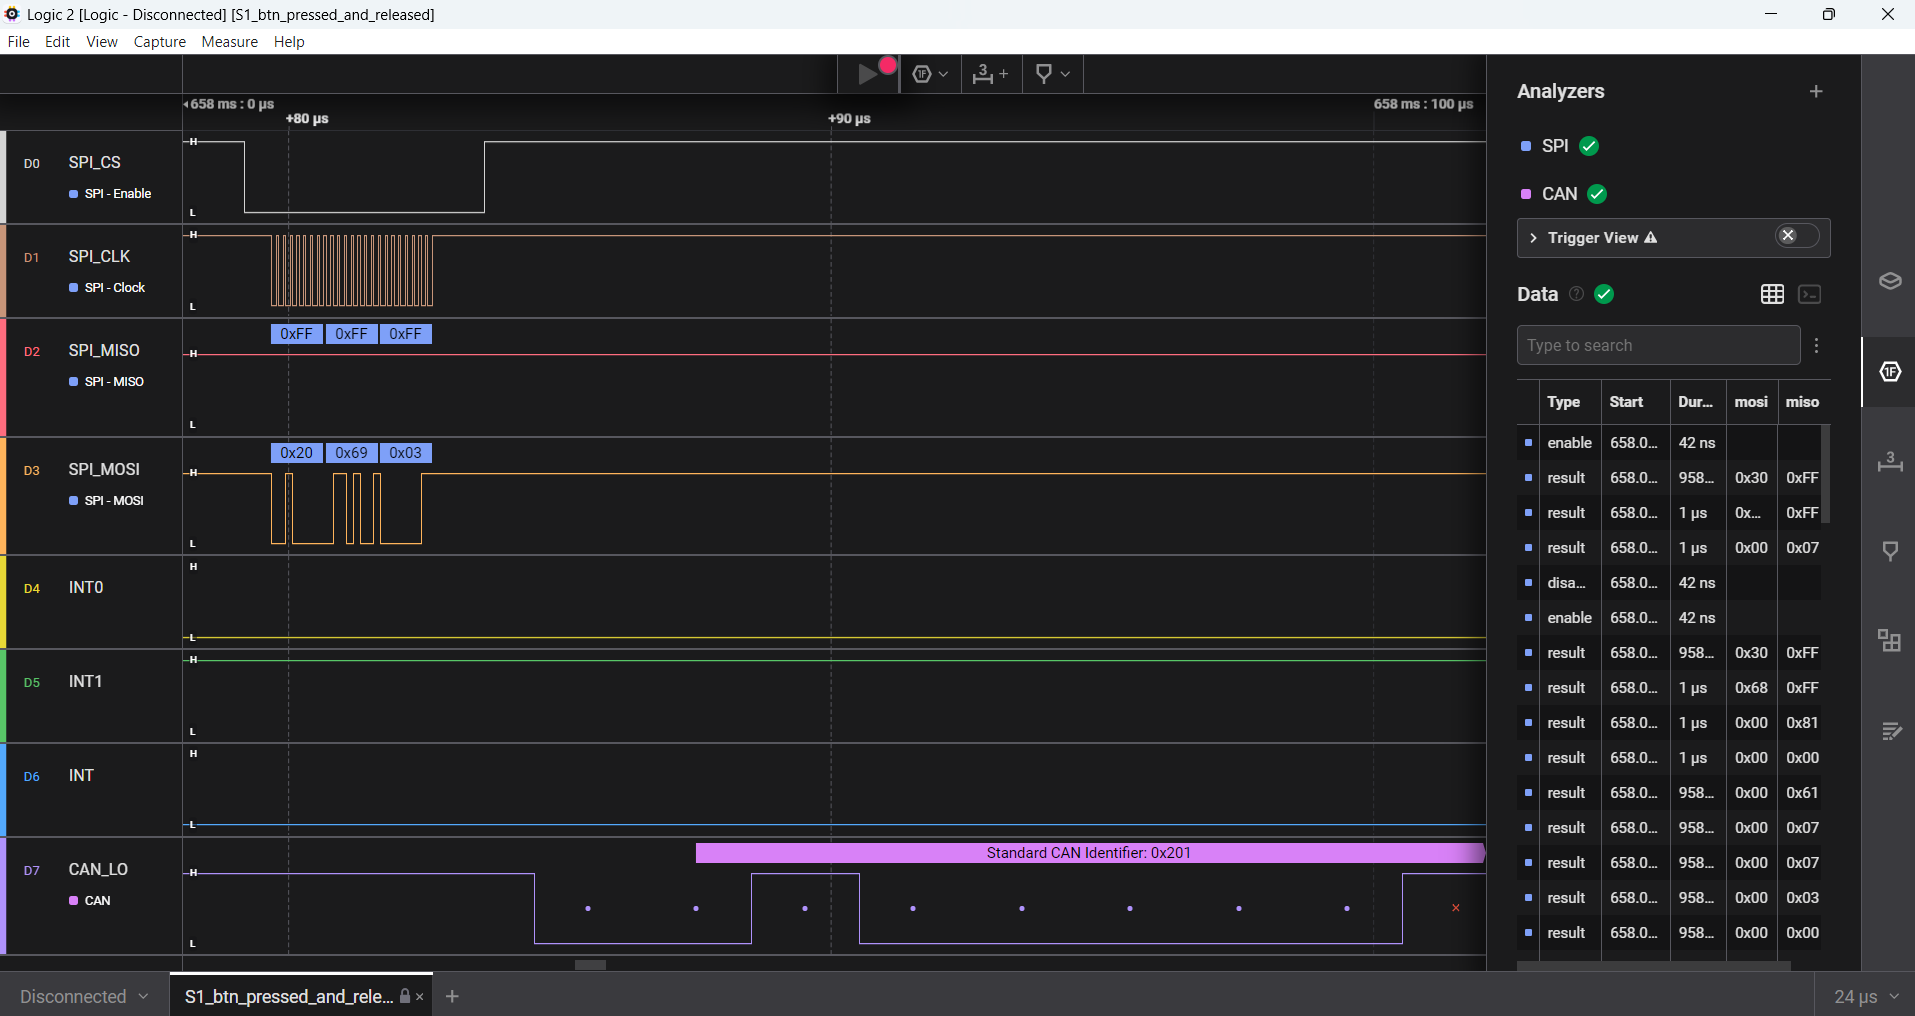Open the Disconnected device dropdown

[84, 996]
